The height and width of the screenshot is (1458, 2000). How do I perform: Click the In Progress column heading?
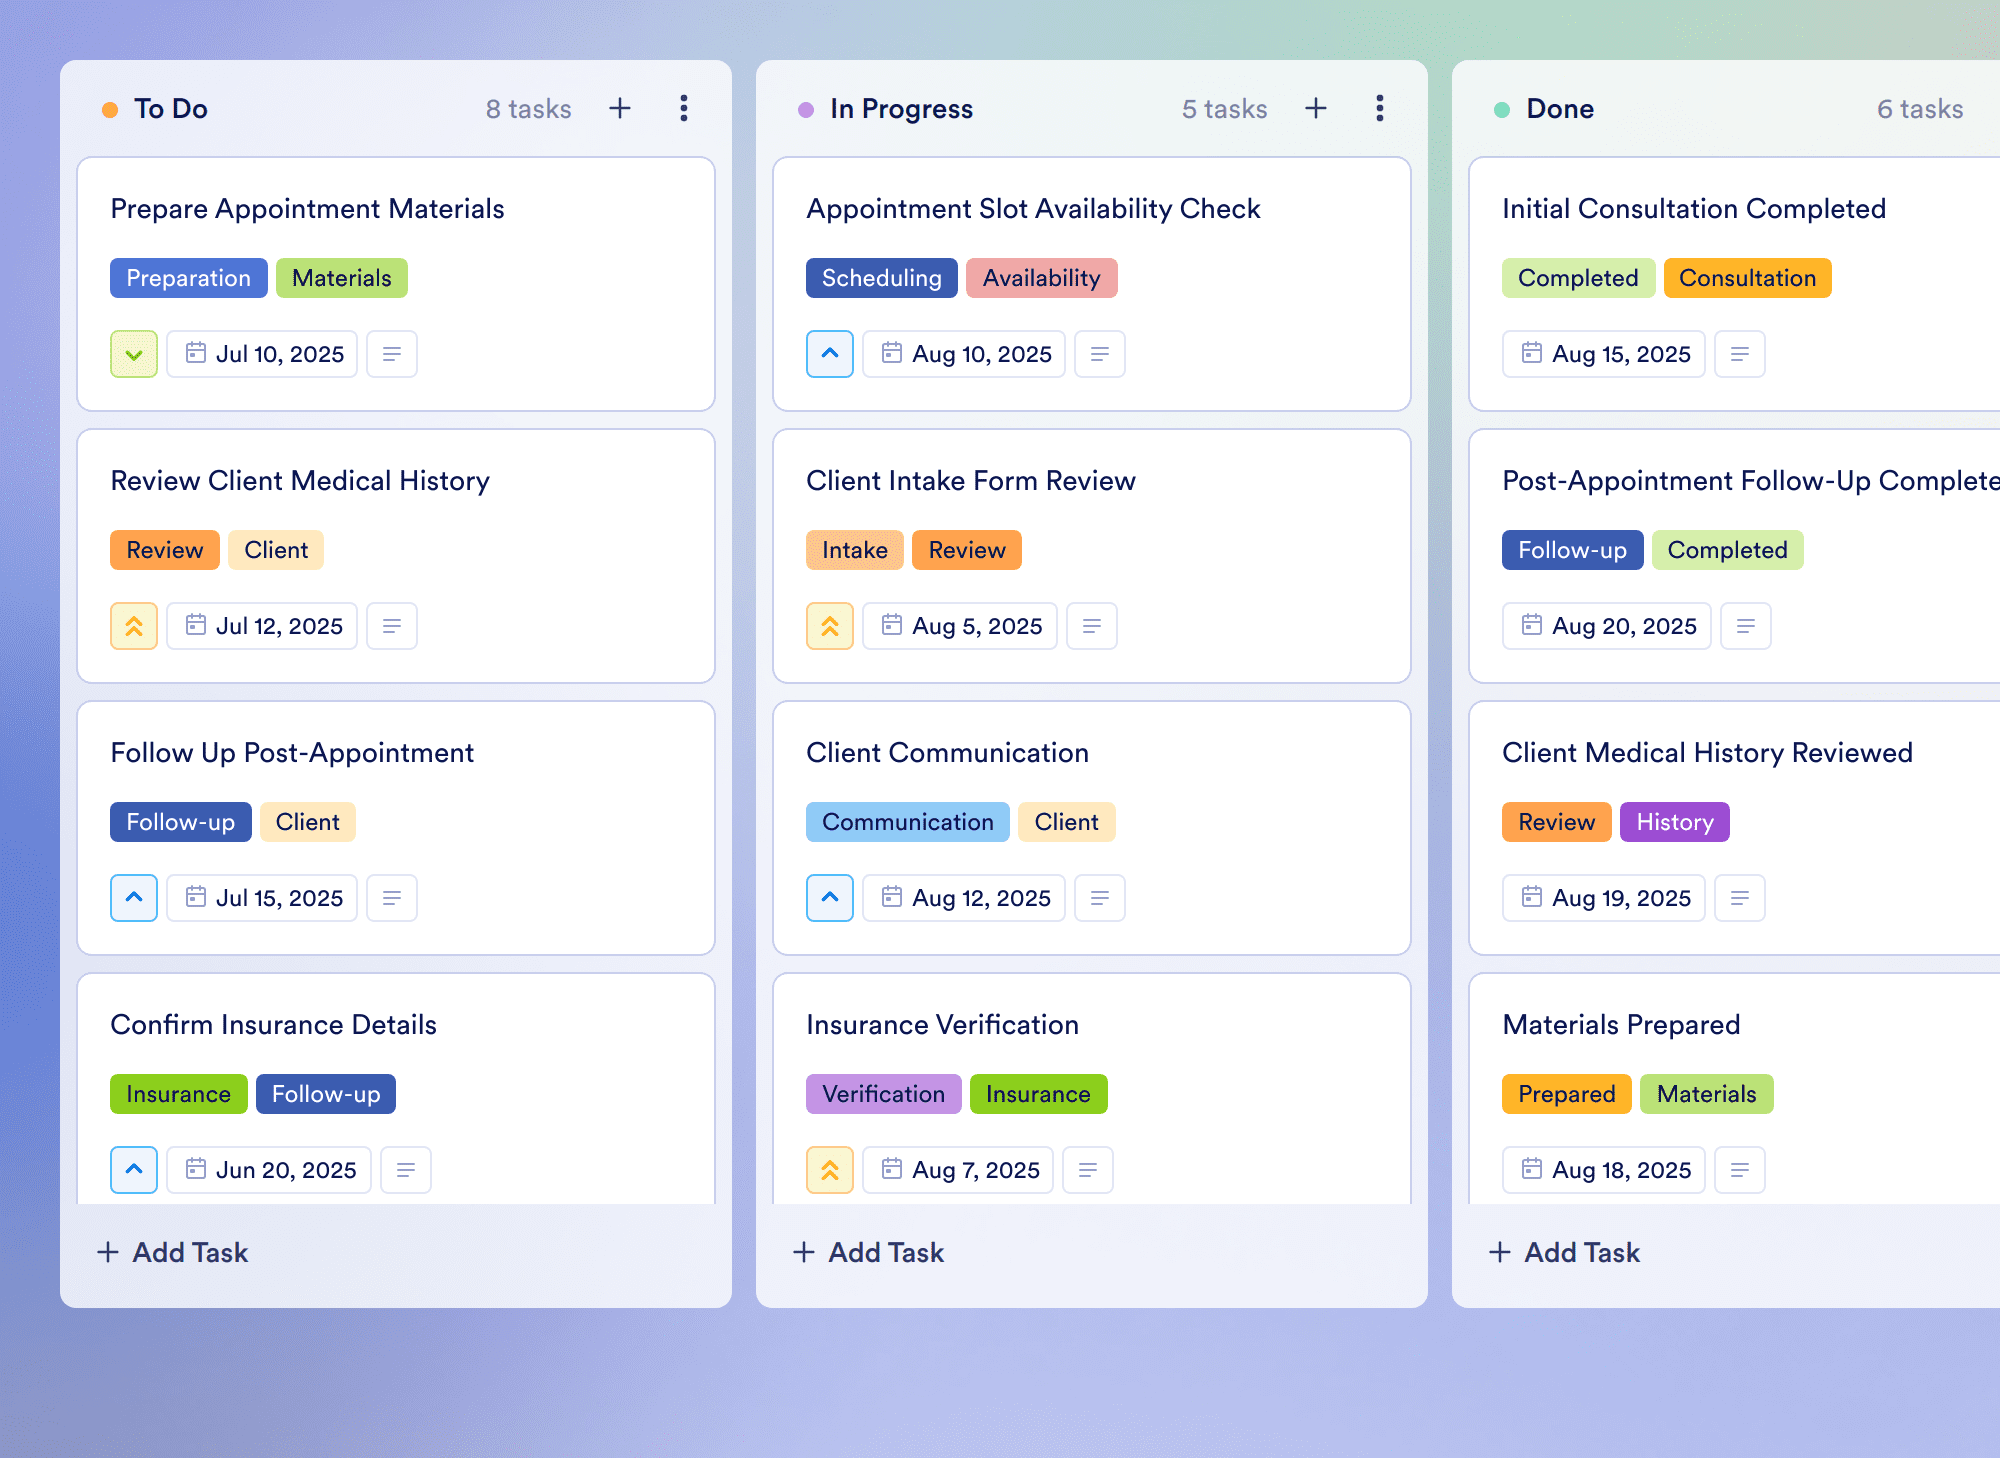(x=901, y=108)
